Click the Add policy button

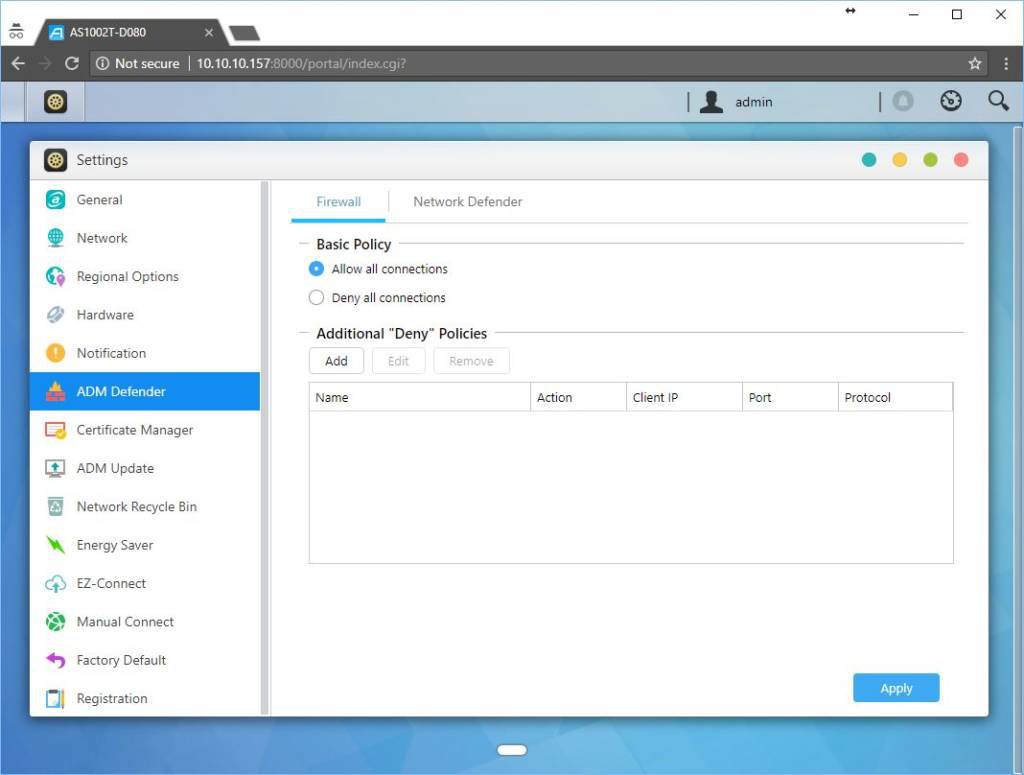336,361
